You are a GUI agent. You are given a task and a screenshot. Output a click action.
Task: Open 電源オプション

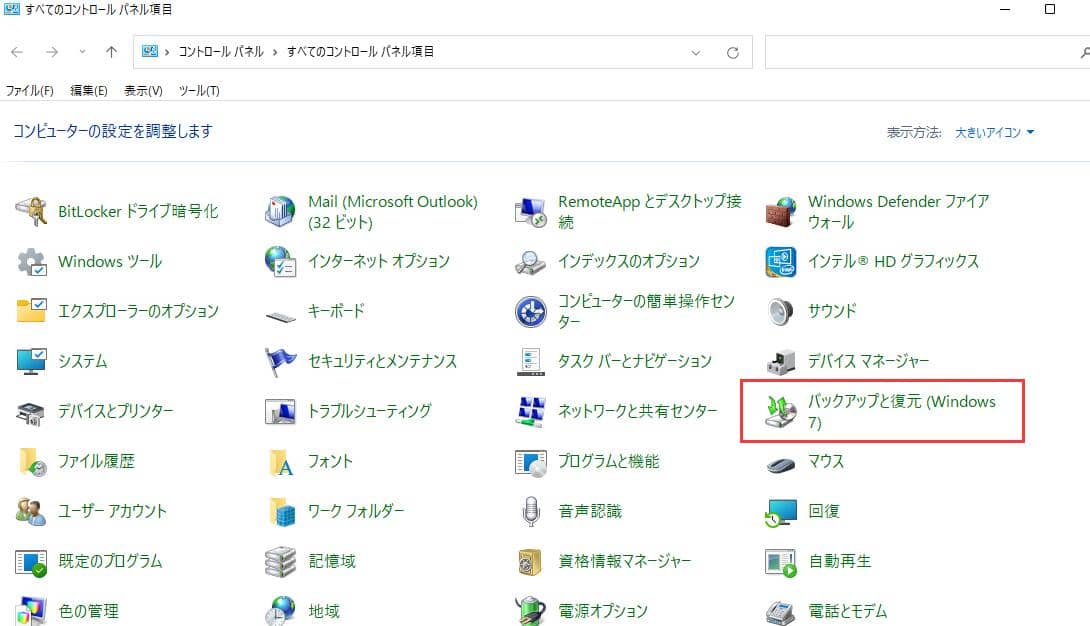pyautogui.click(x=605, y=611)
